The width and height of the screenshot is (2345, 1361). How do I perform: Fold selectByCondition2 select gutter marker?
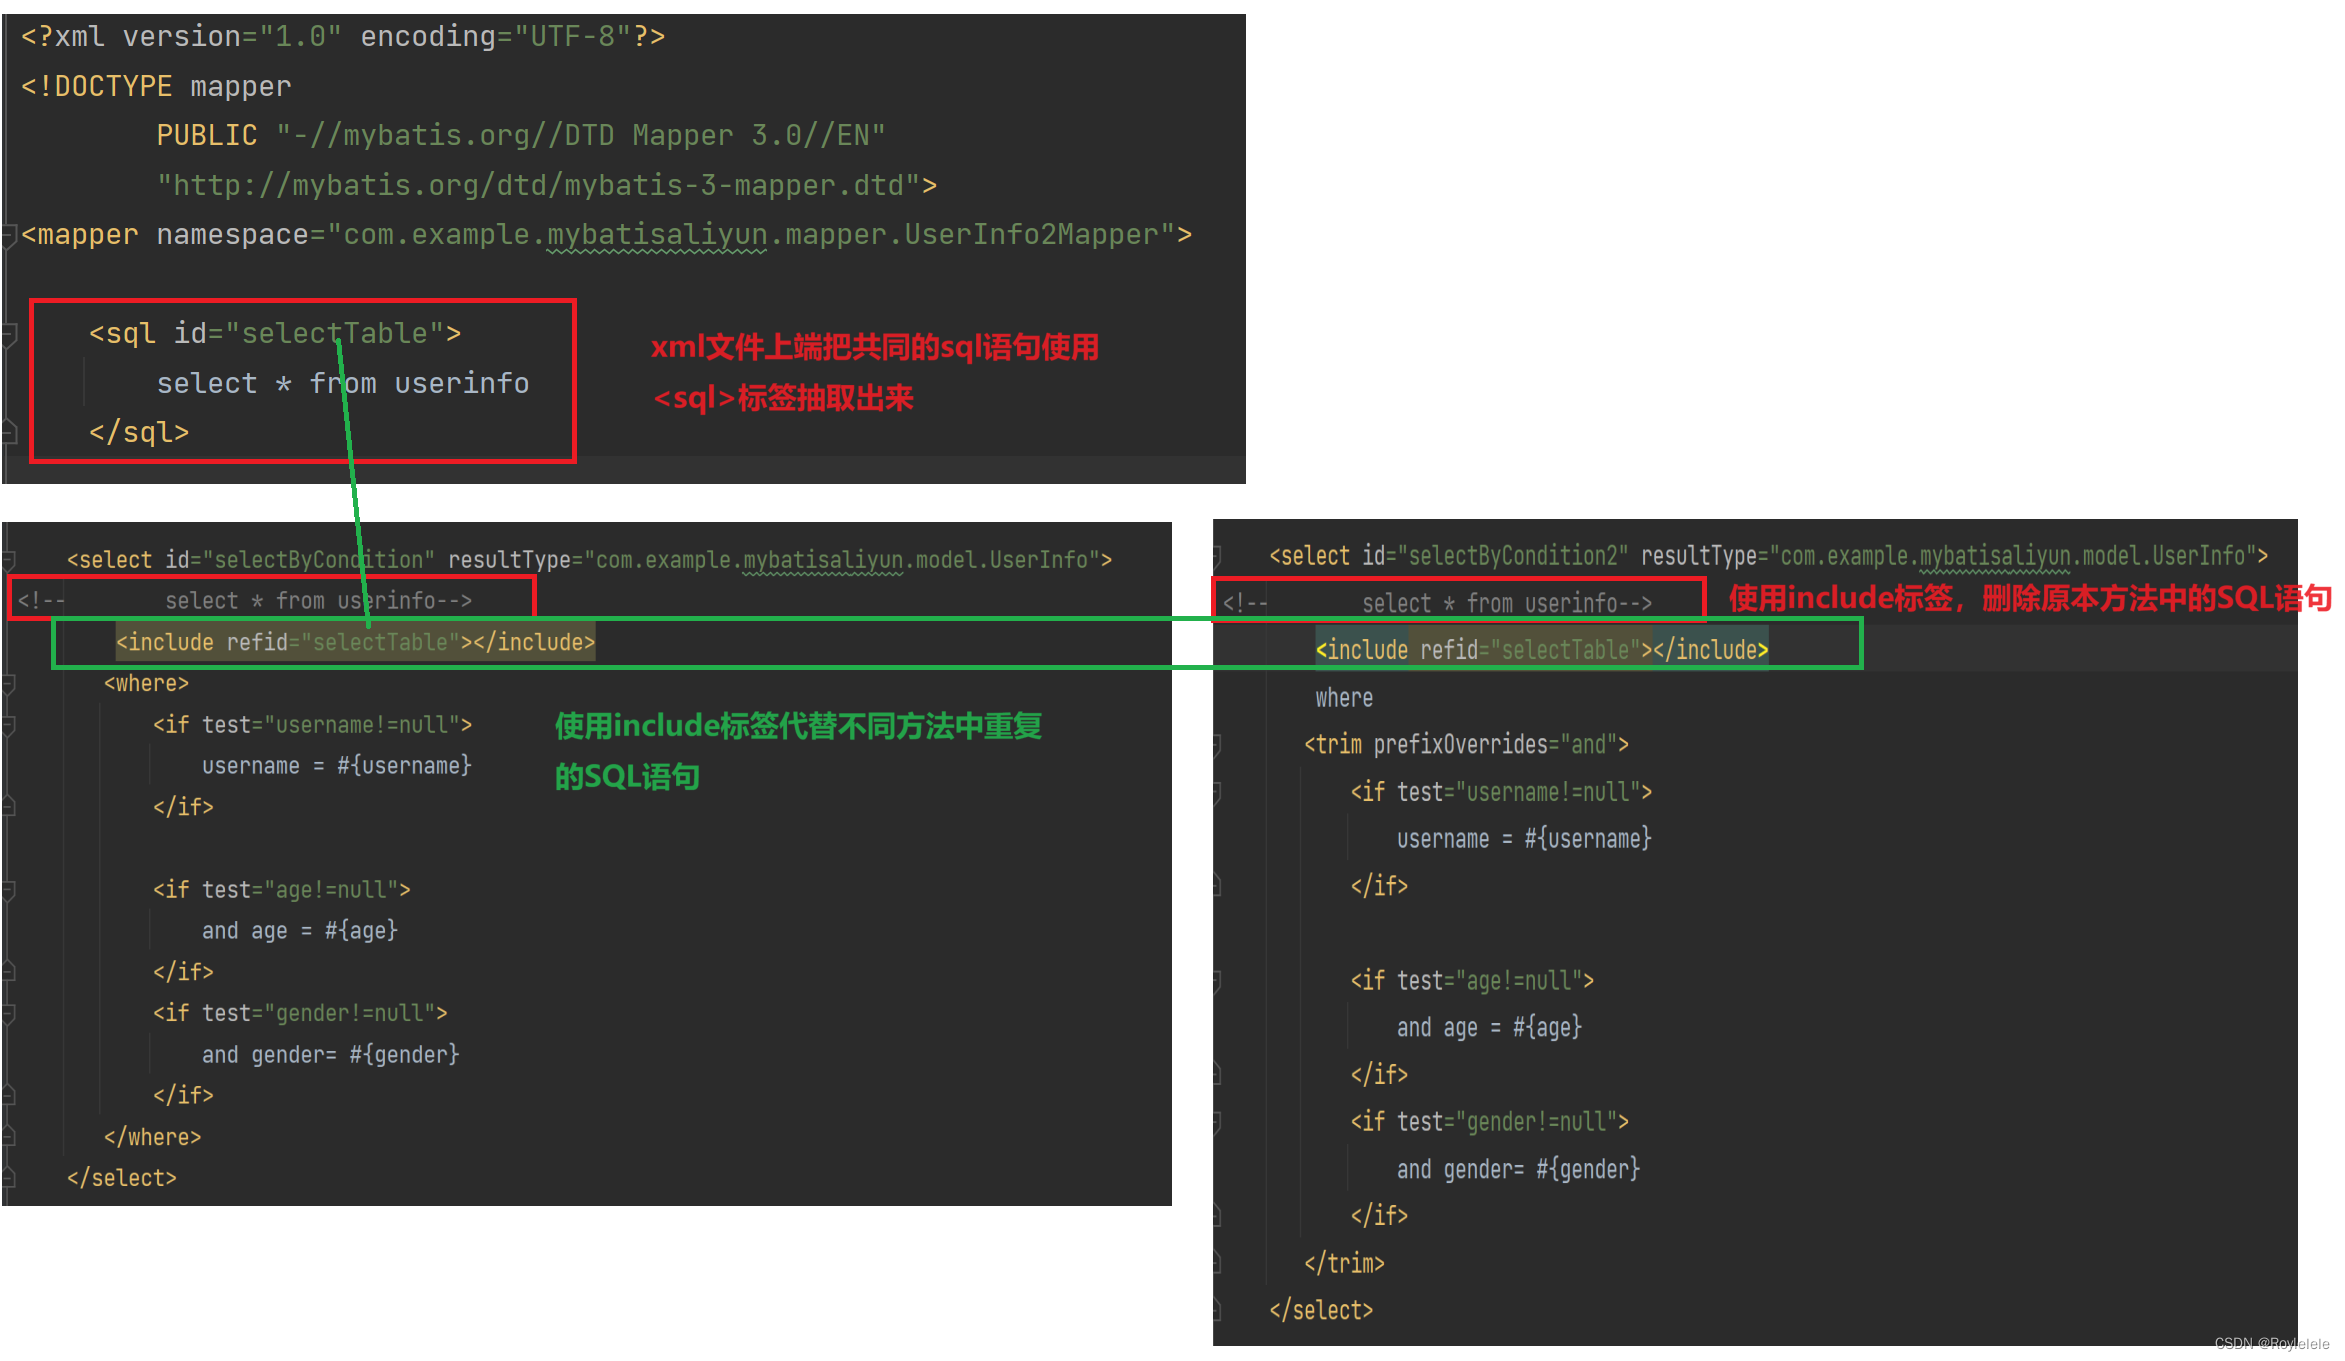(x=1217, y=557)
